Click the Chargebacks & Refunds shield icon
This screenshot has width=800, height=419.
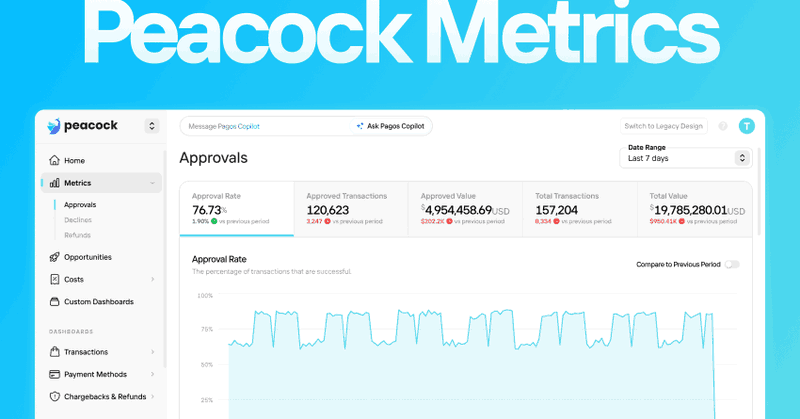point(55,397)
